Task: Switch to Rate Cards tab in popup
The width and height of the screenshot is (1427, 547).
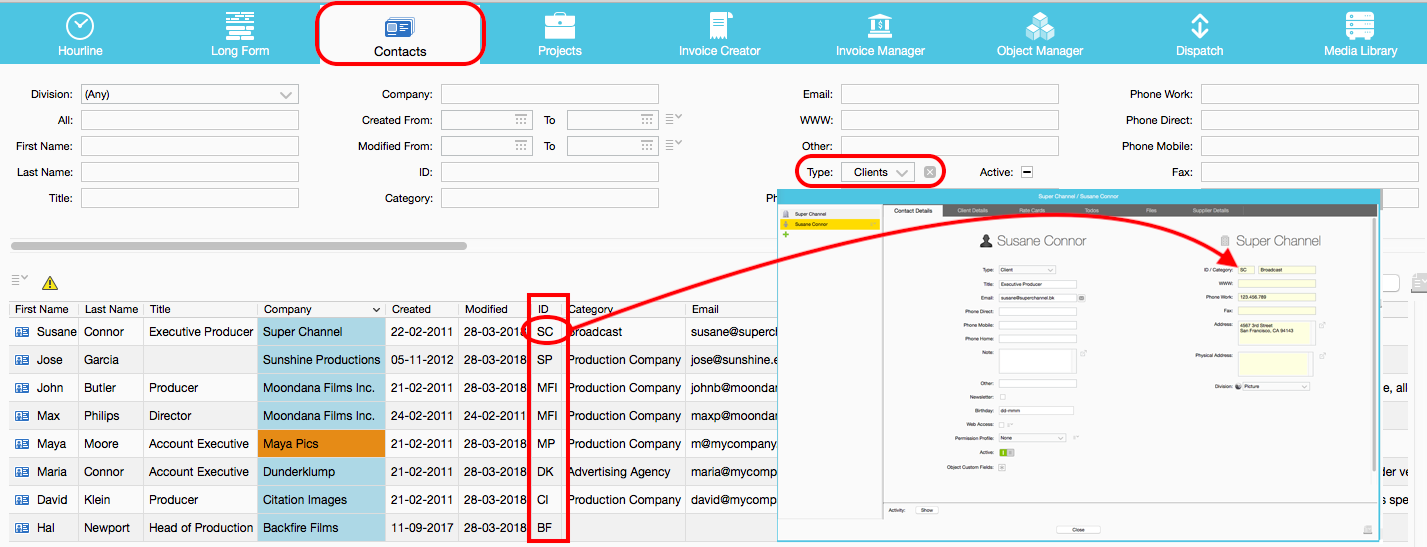Action: (1032, 210)
